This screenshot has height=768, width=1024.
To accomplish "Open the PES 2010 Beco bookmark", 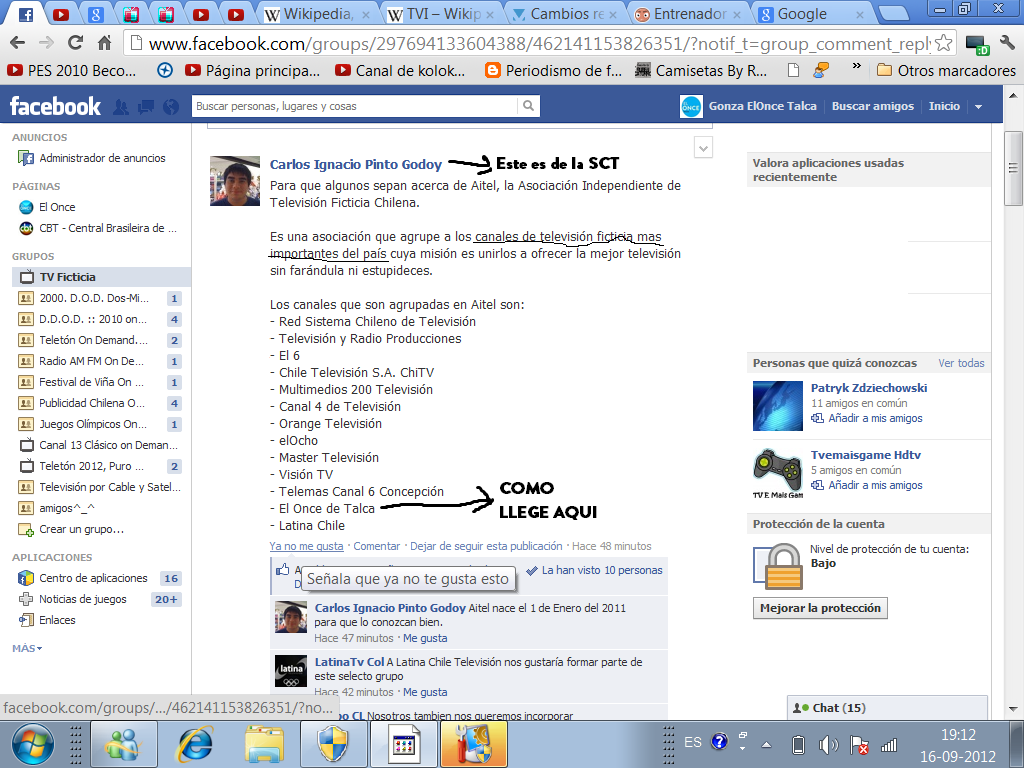I will click(x=72, y=70).
